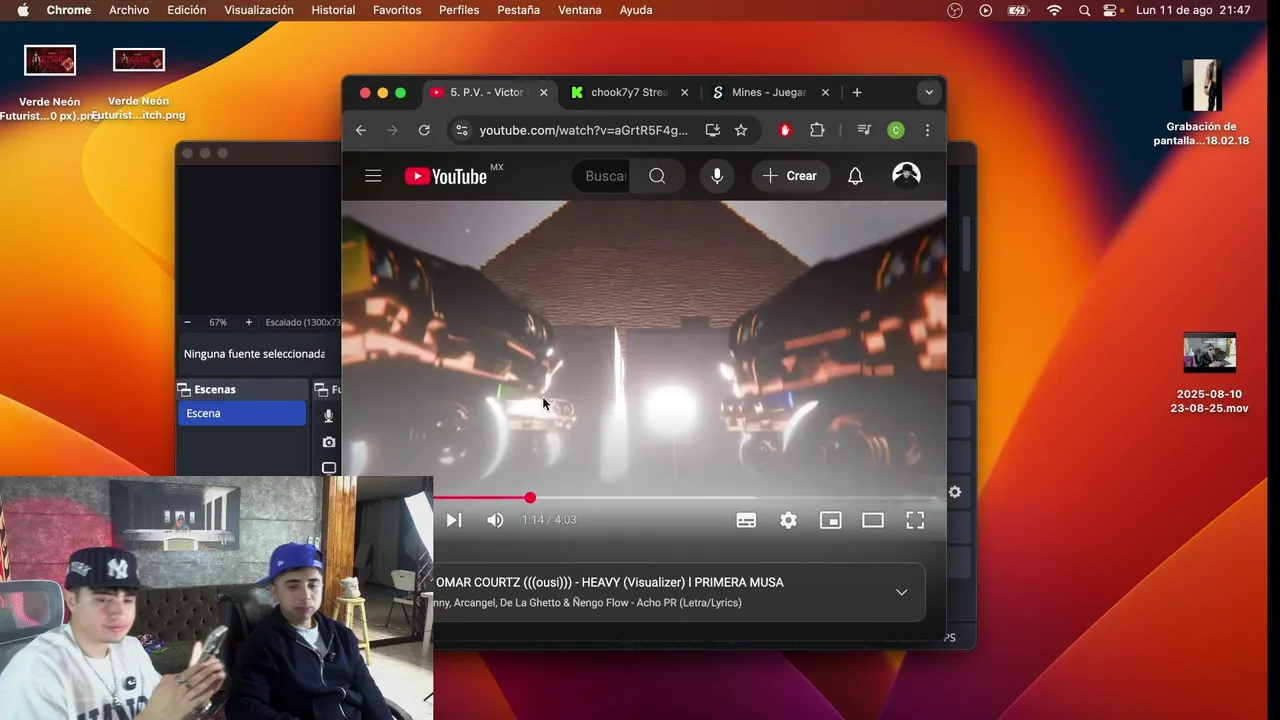
Task: Open Chrome's three-dot menu
Action: (x=927, y=130)
